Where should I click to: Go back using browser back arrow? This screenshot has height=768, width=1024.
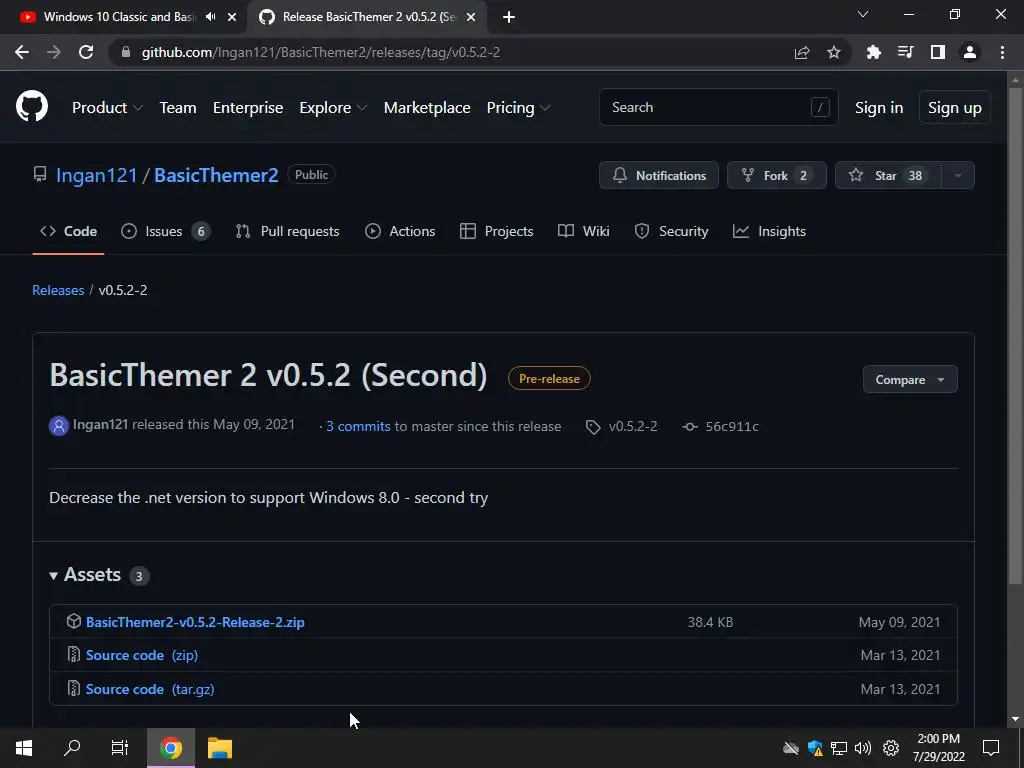22,52
